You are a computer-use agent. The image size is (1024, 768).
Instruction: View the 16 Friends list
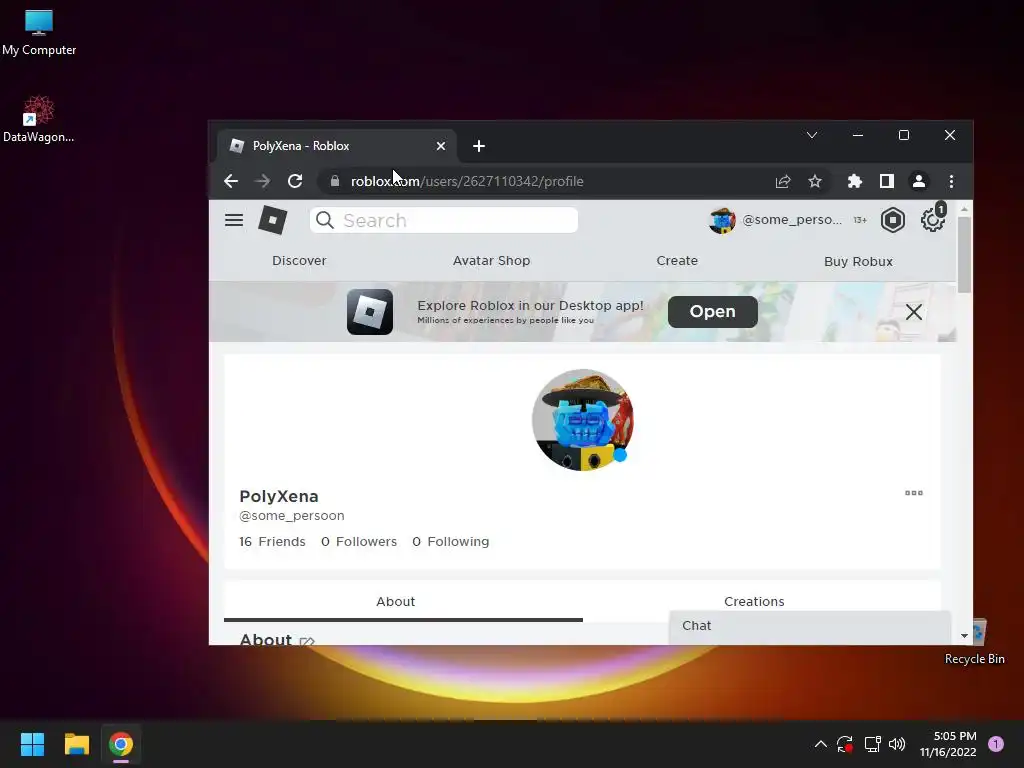272,541
